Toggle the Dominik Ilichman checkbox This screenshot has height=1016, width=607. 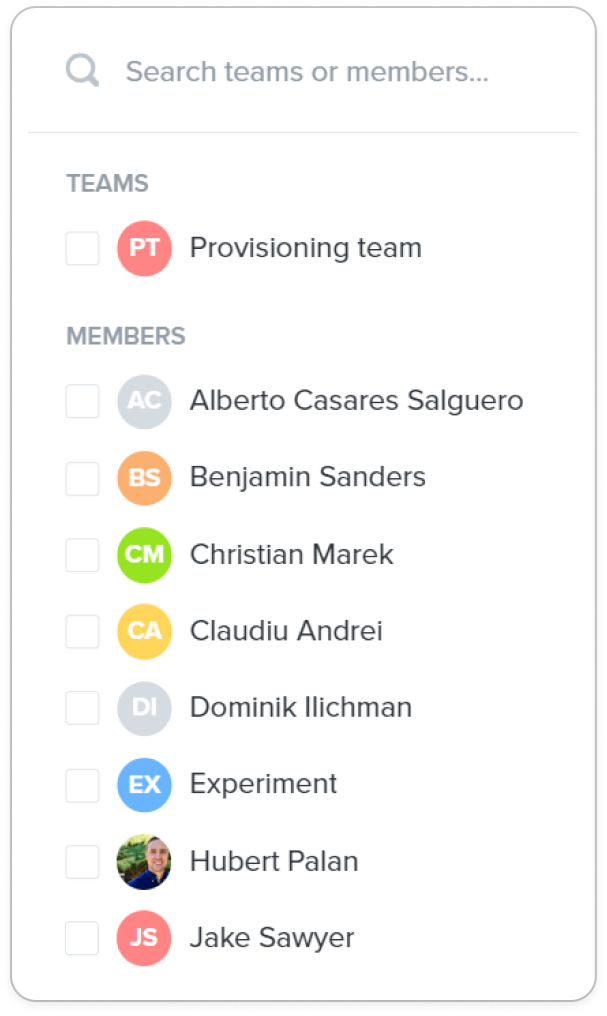coord(82,708)
